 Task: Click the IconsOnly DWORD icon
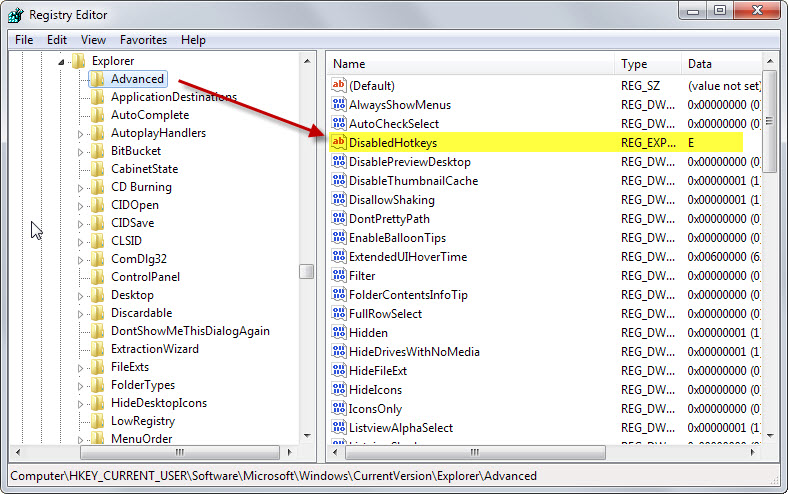pos(339,409)
